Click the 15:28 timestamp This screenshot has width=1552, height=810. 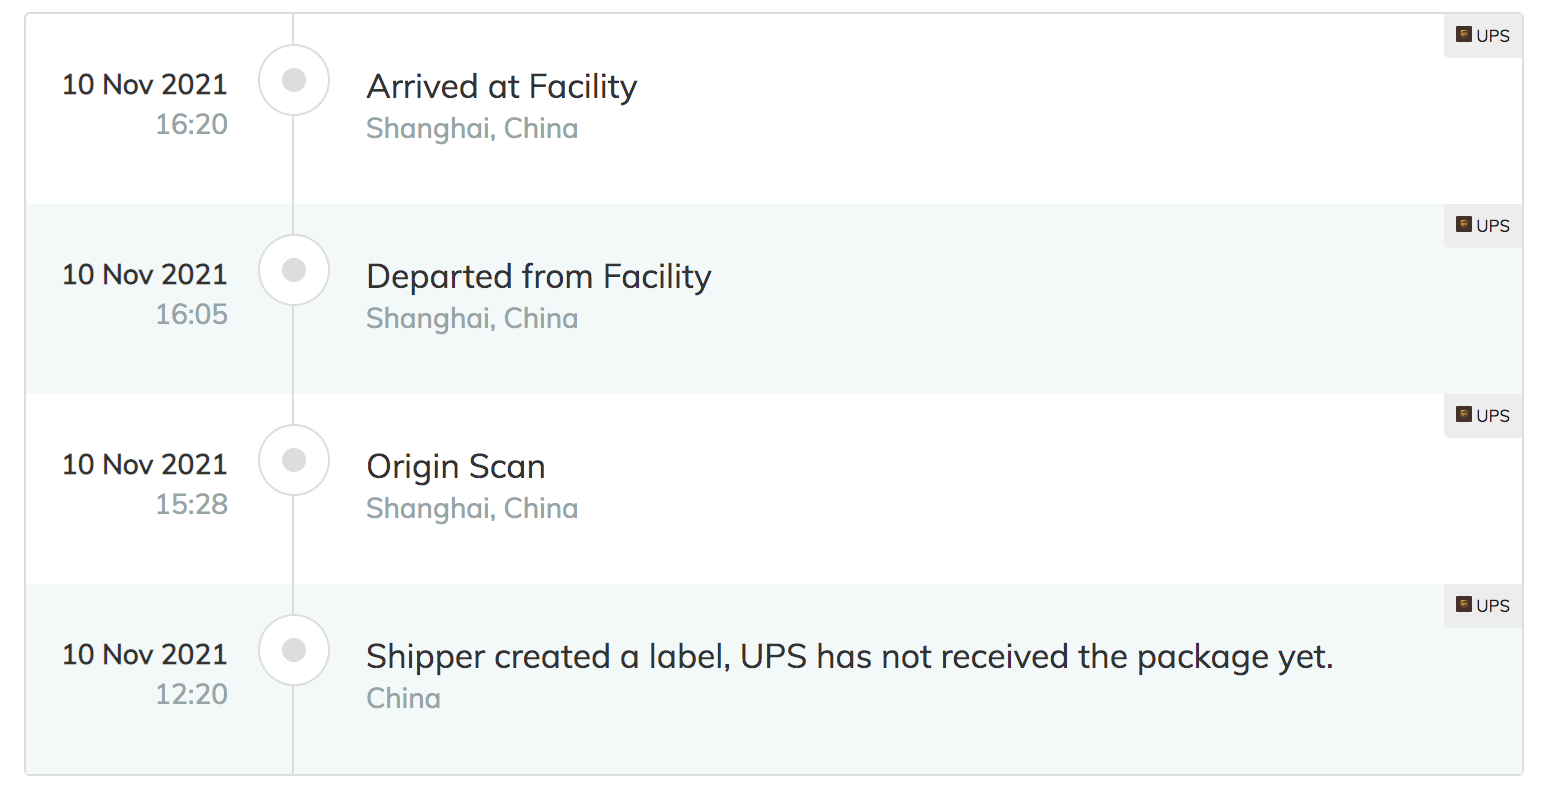point(192,505)
